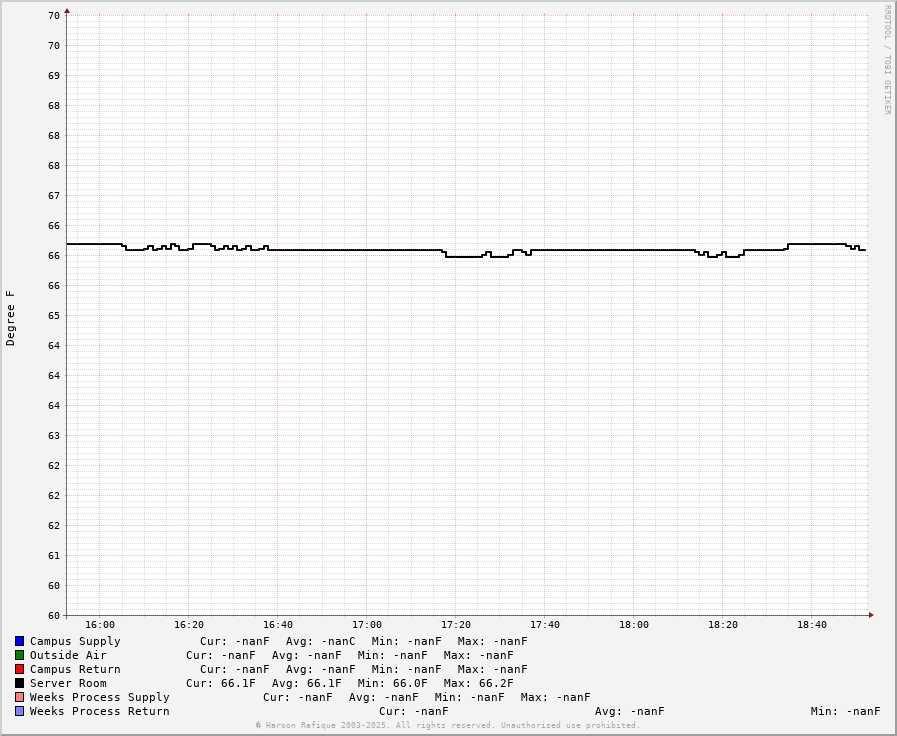Select the Outside Air legend label

point(68,655)
